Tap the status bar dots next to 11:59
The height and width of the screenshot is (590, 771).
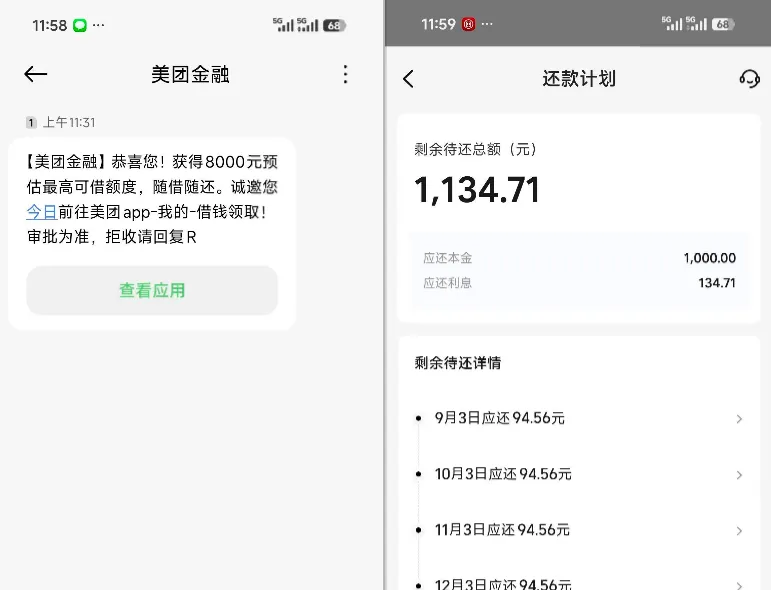(487, 24)
